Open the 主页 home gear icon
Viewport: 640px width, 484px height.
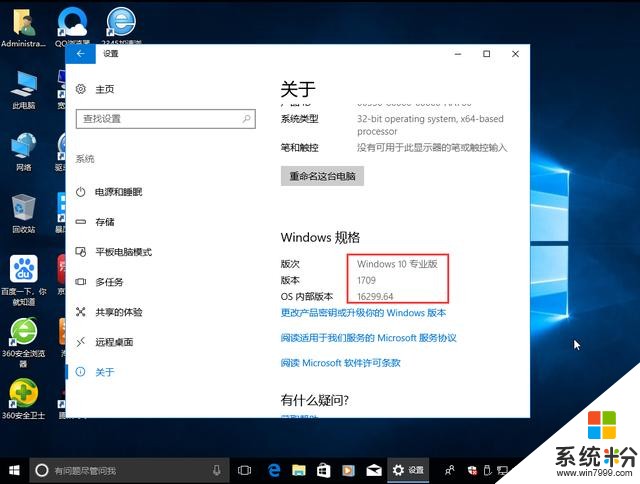pos(81,89)
